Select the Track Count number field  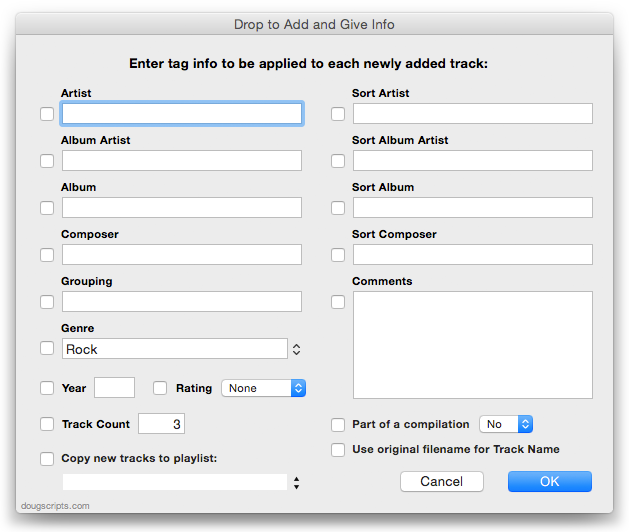tap(161, 424)
